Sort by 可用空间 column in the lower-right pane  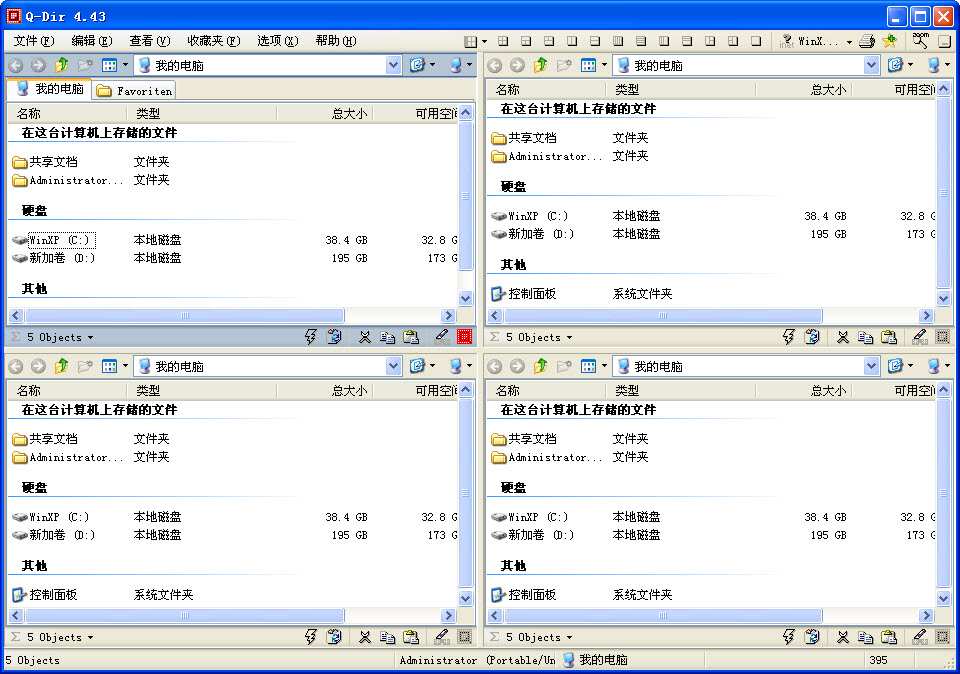894,390
